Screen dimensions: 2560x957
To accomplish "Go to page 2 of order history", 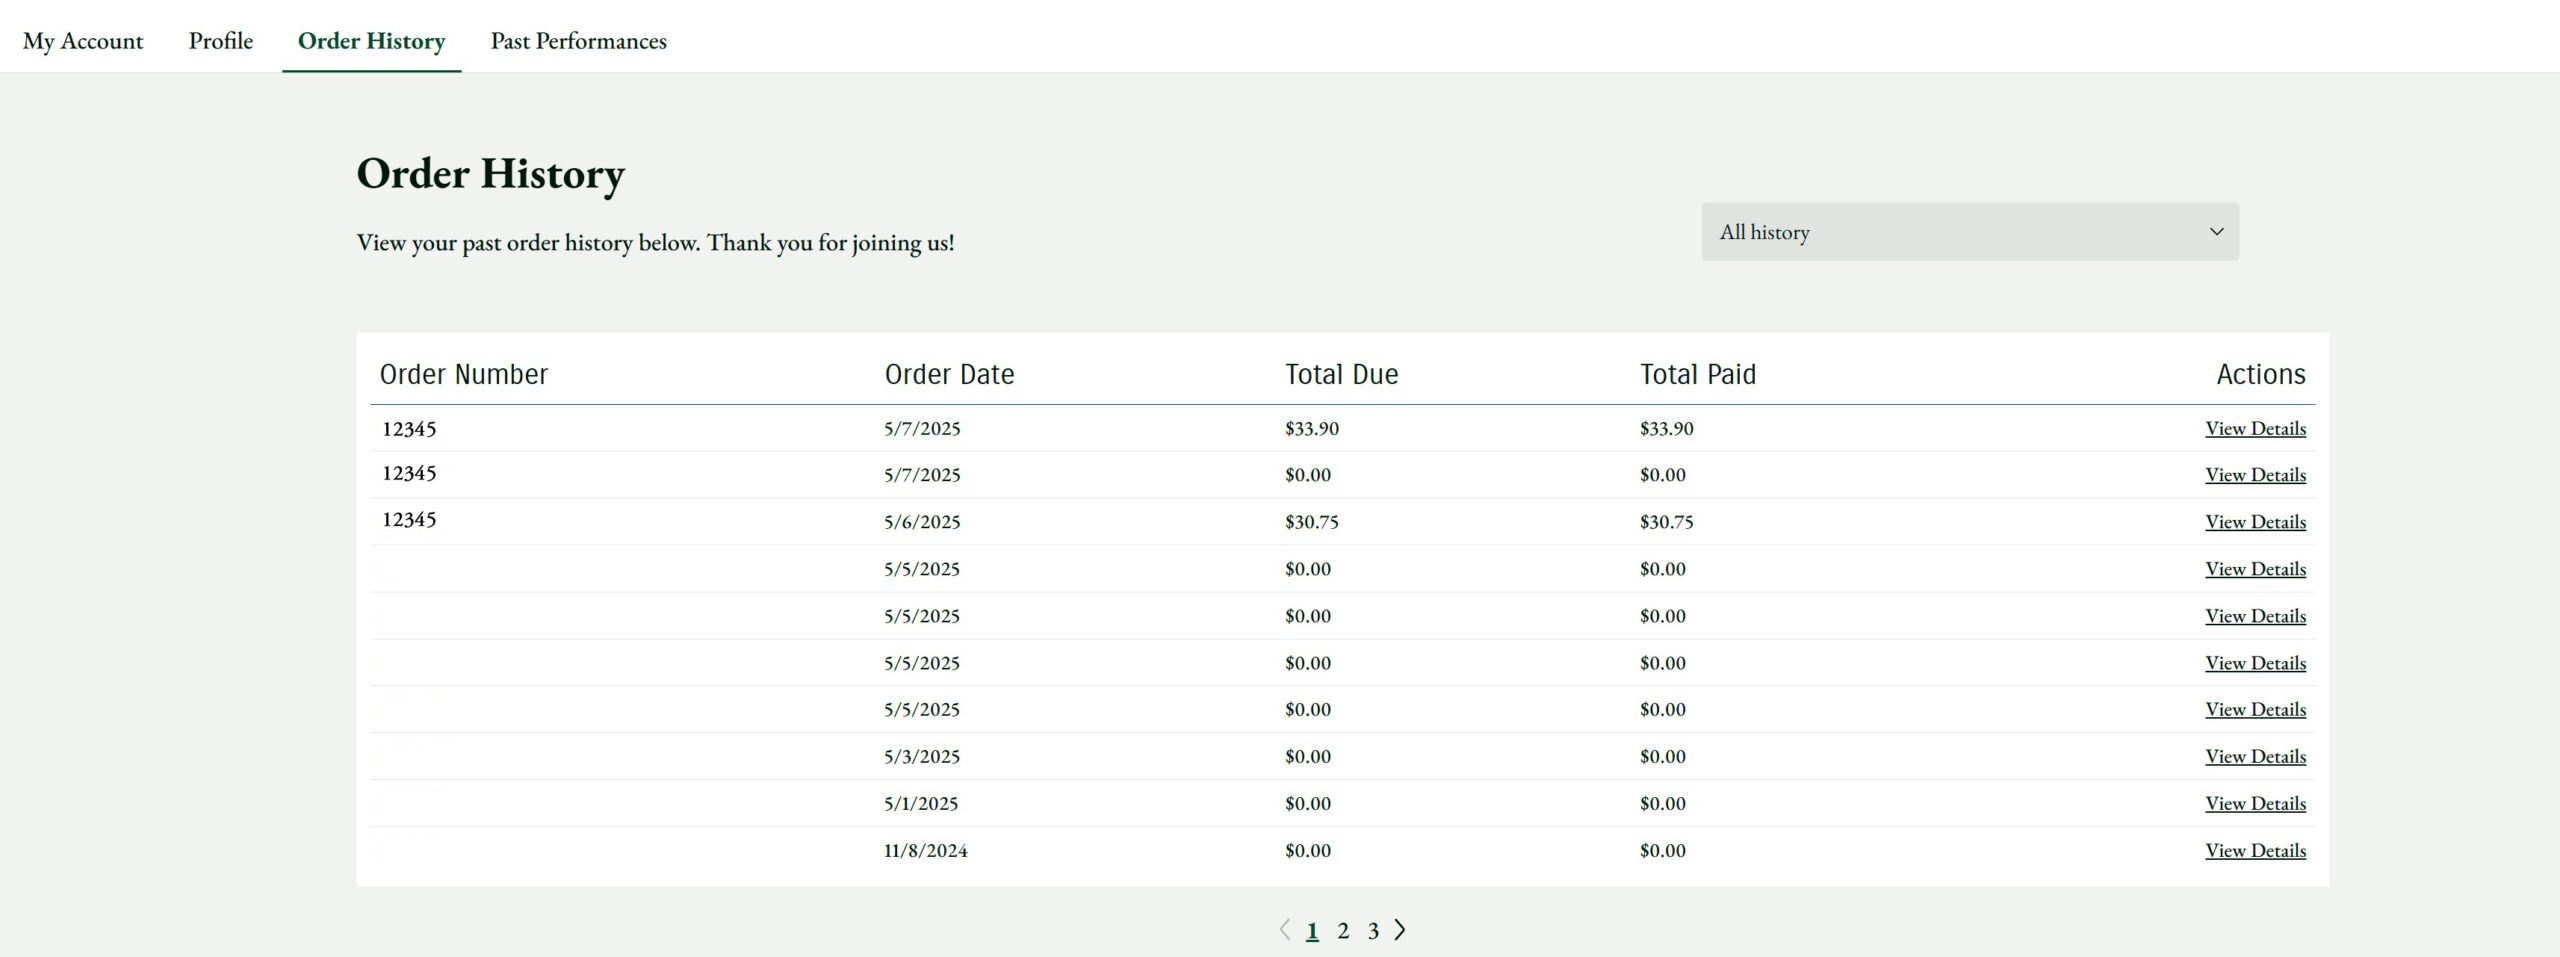I will 1343,931.
